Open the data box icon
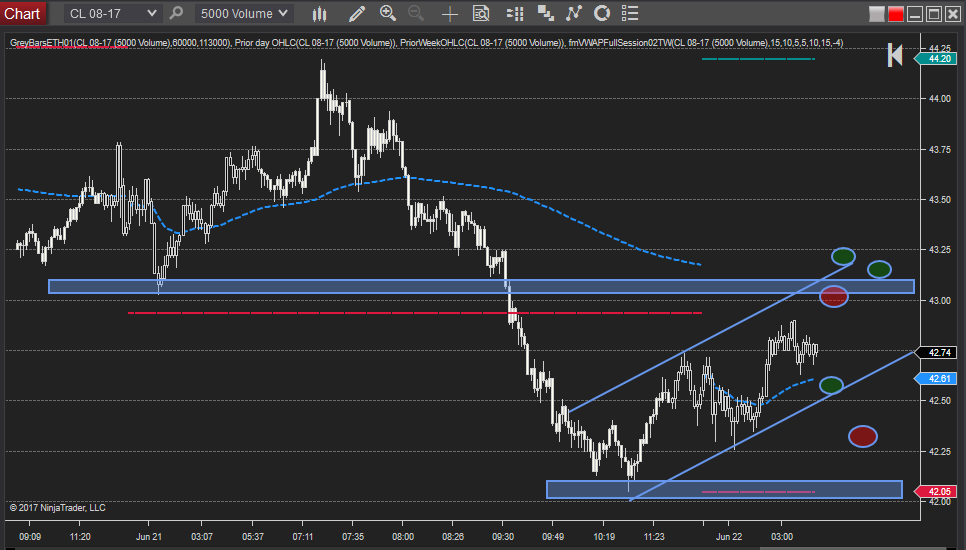The image size is (966, 550). (481, 14)
